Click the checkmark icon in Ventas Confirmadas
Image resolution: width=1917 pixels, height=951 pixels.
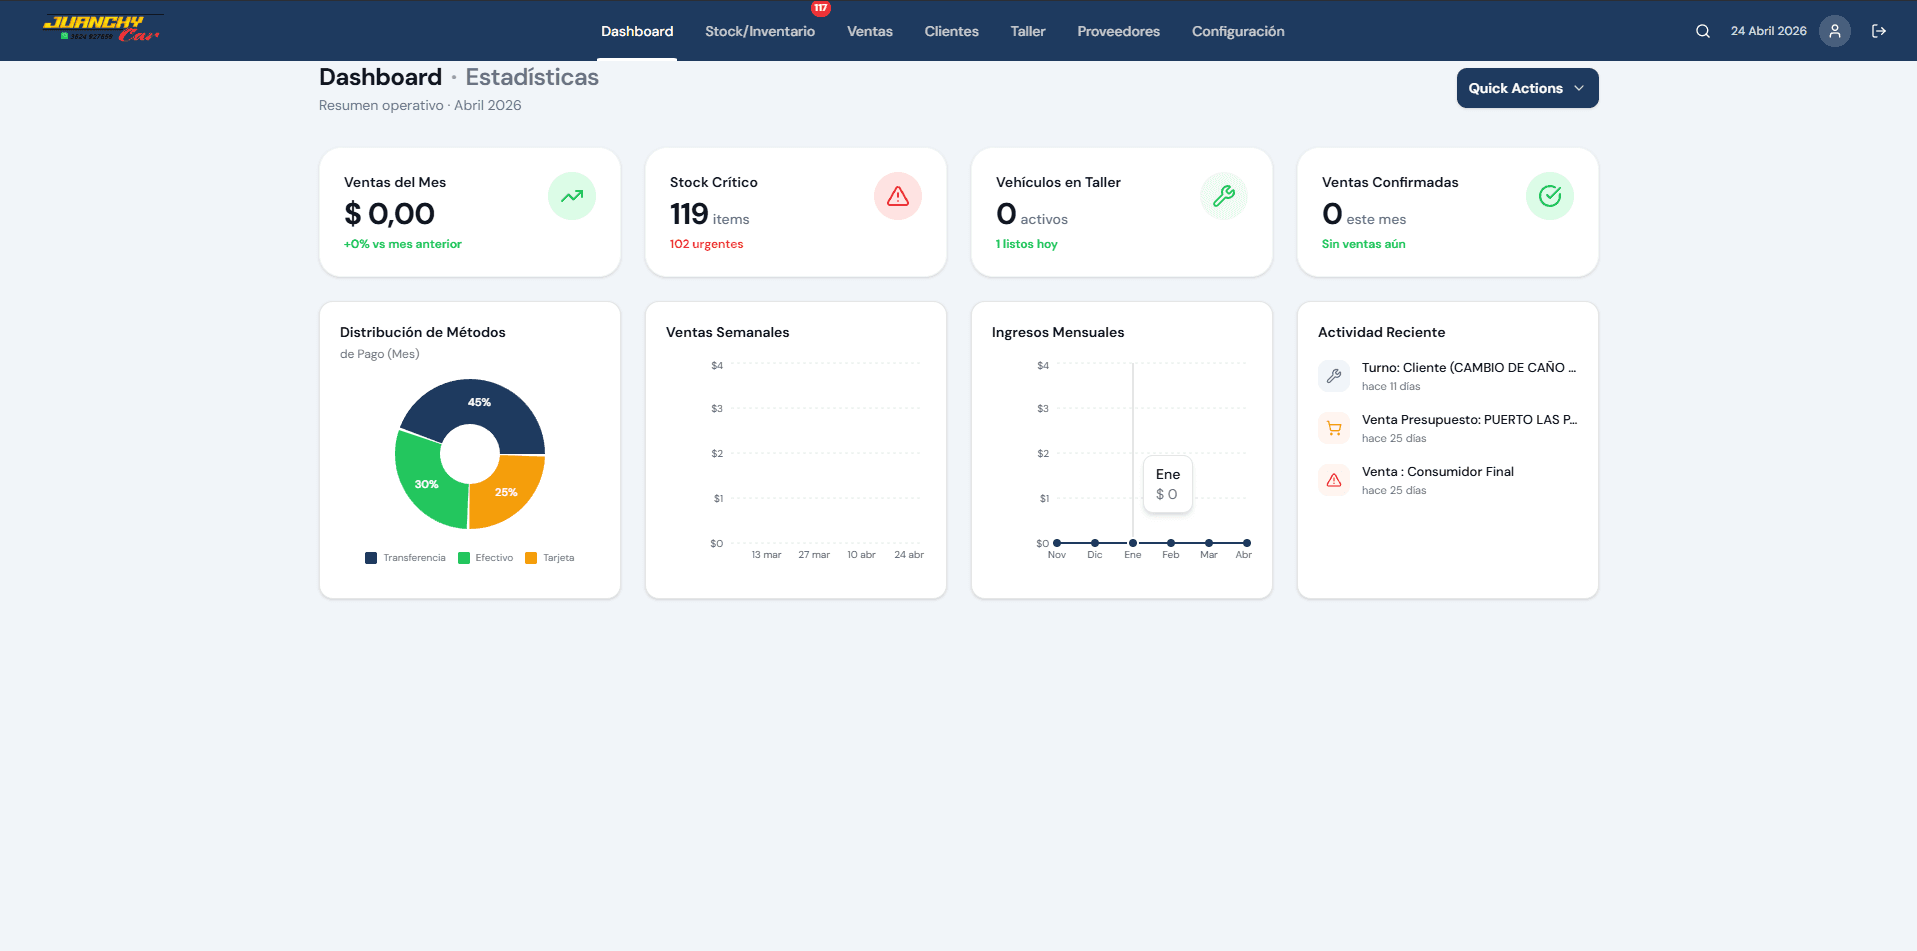tap(1550, 196)
